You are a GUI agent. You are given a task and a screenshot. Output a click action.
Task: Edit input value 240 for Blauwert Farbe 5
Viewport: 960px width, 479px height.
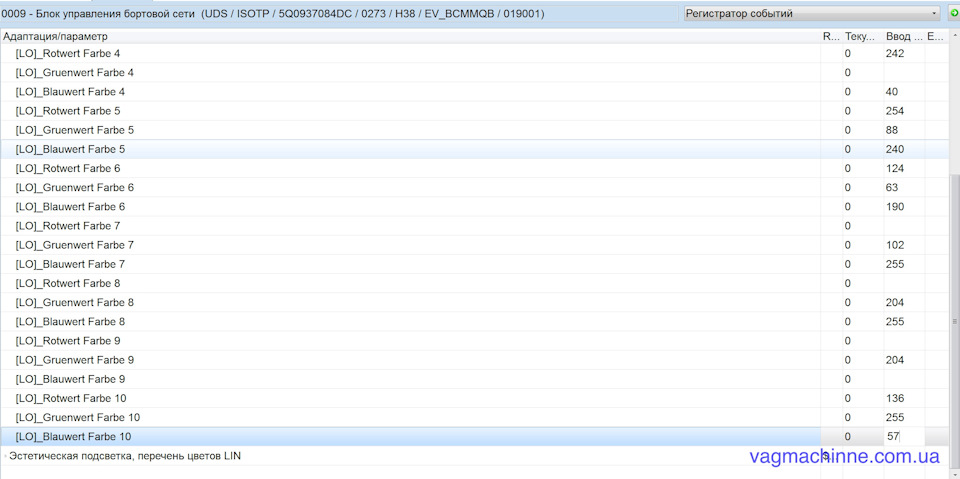point(904,149)
